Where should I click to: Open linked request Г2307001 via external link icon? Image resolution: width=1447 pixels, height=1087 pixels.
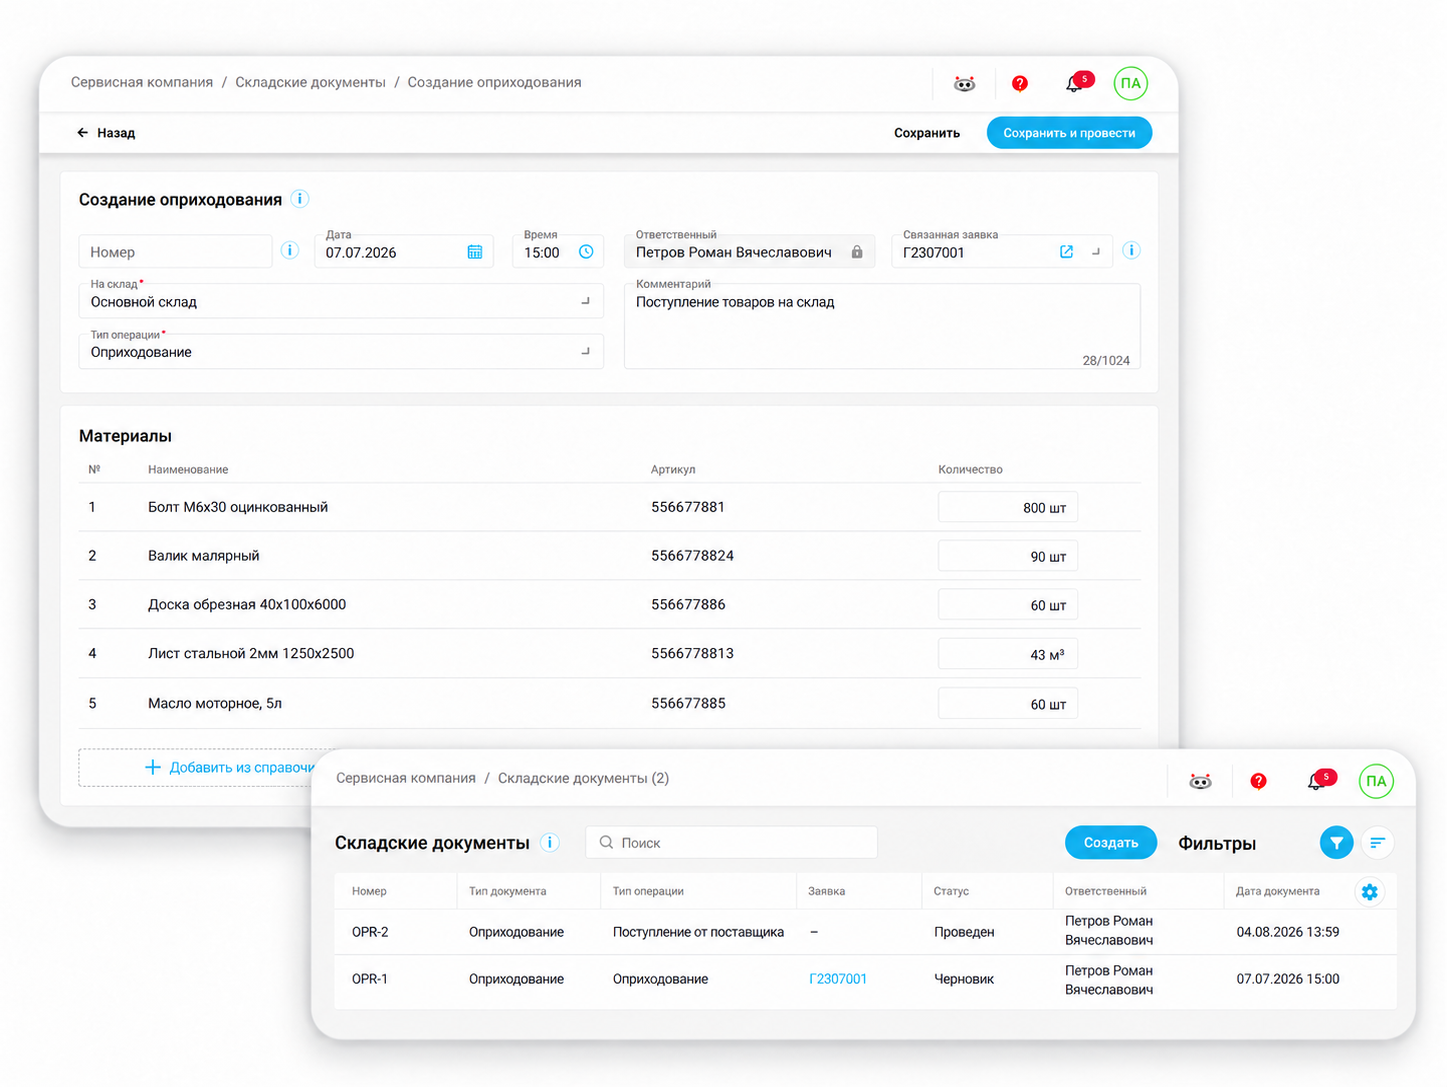tap(1066, 252)
